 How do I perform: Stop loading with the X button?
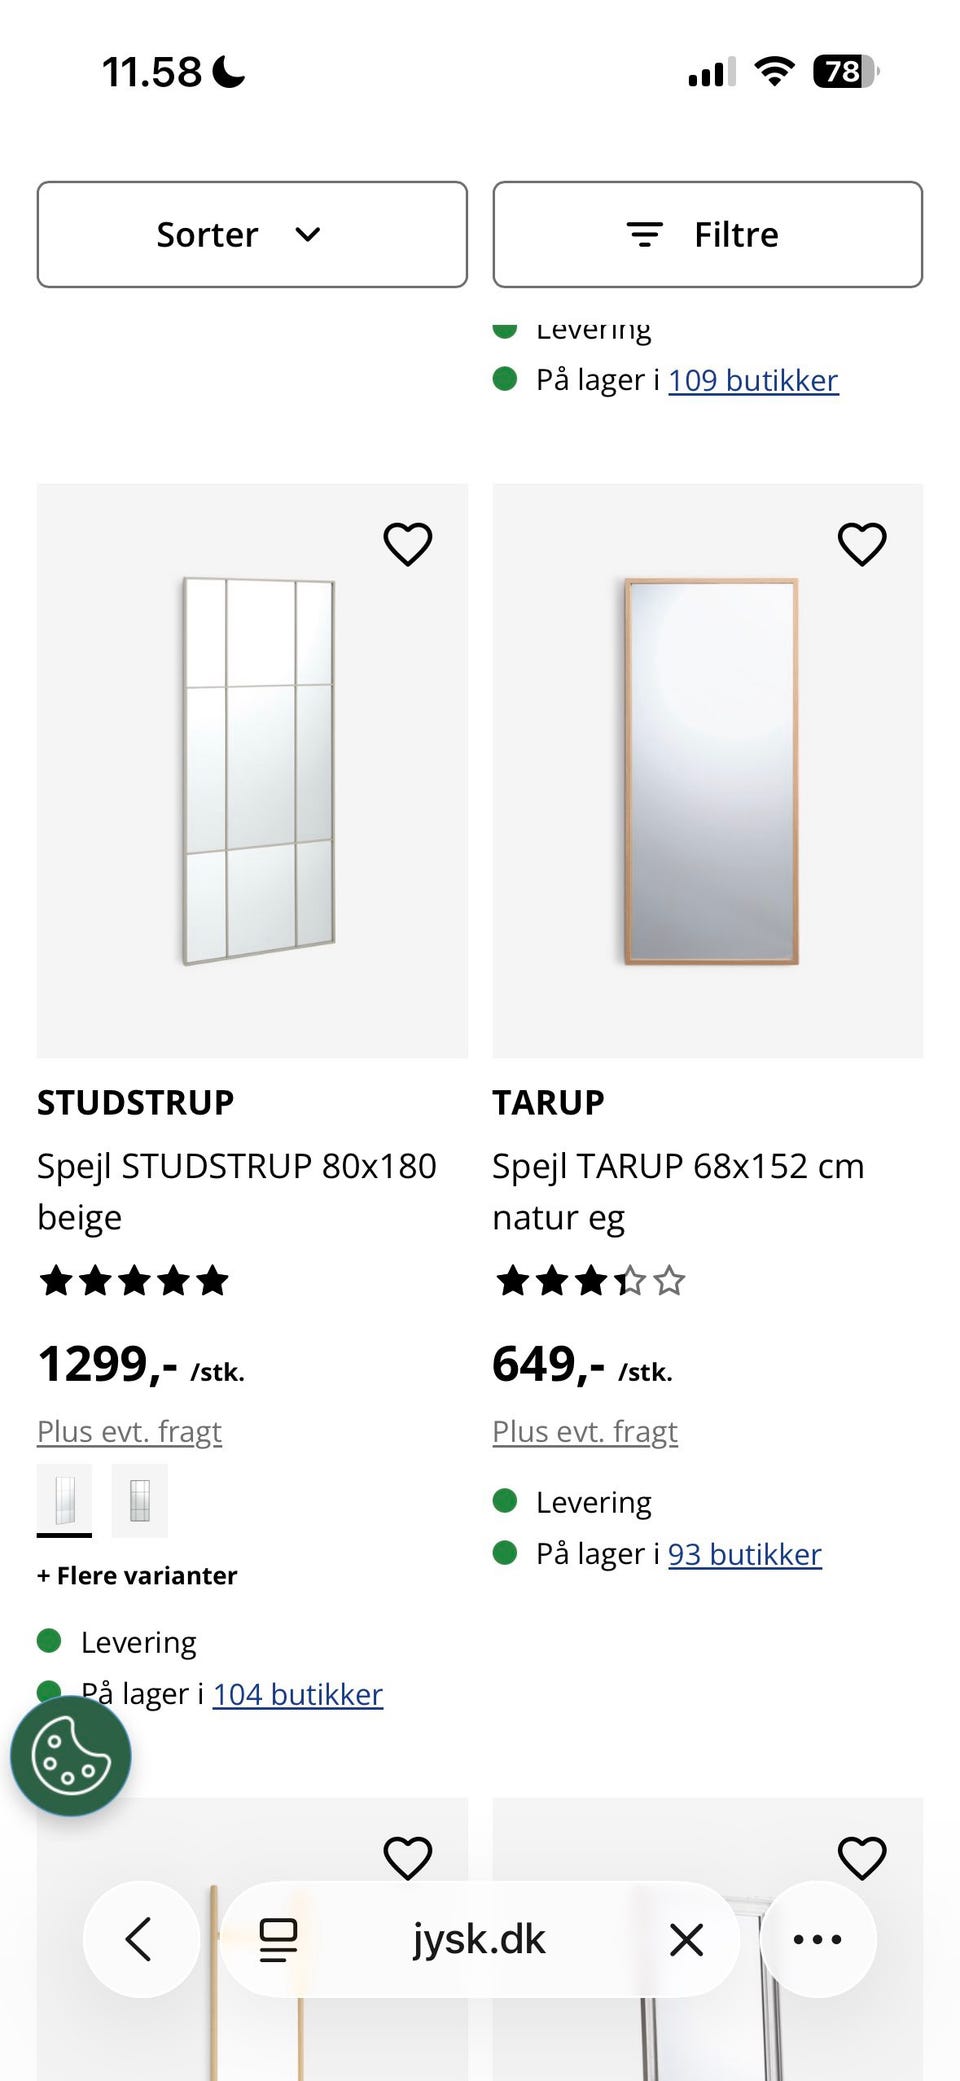click(x=686, y=1940)
